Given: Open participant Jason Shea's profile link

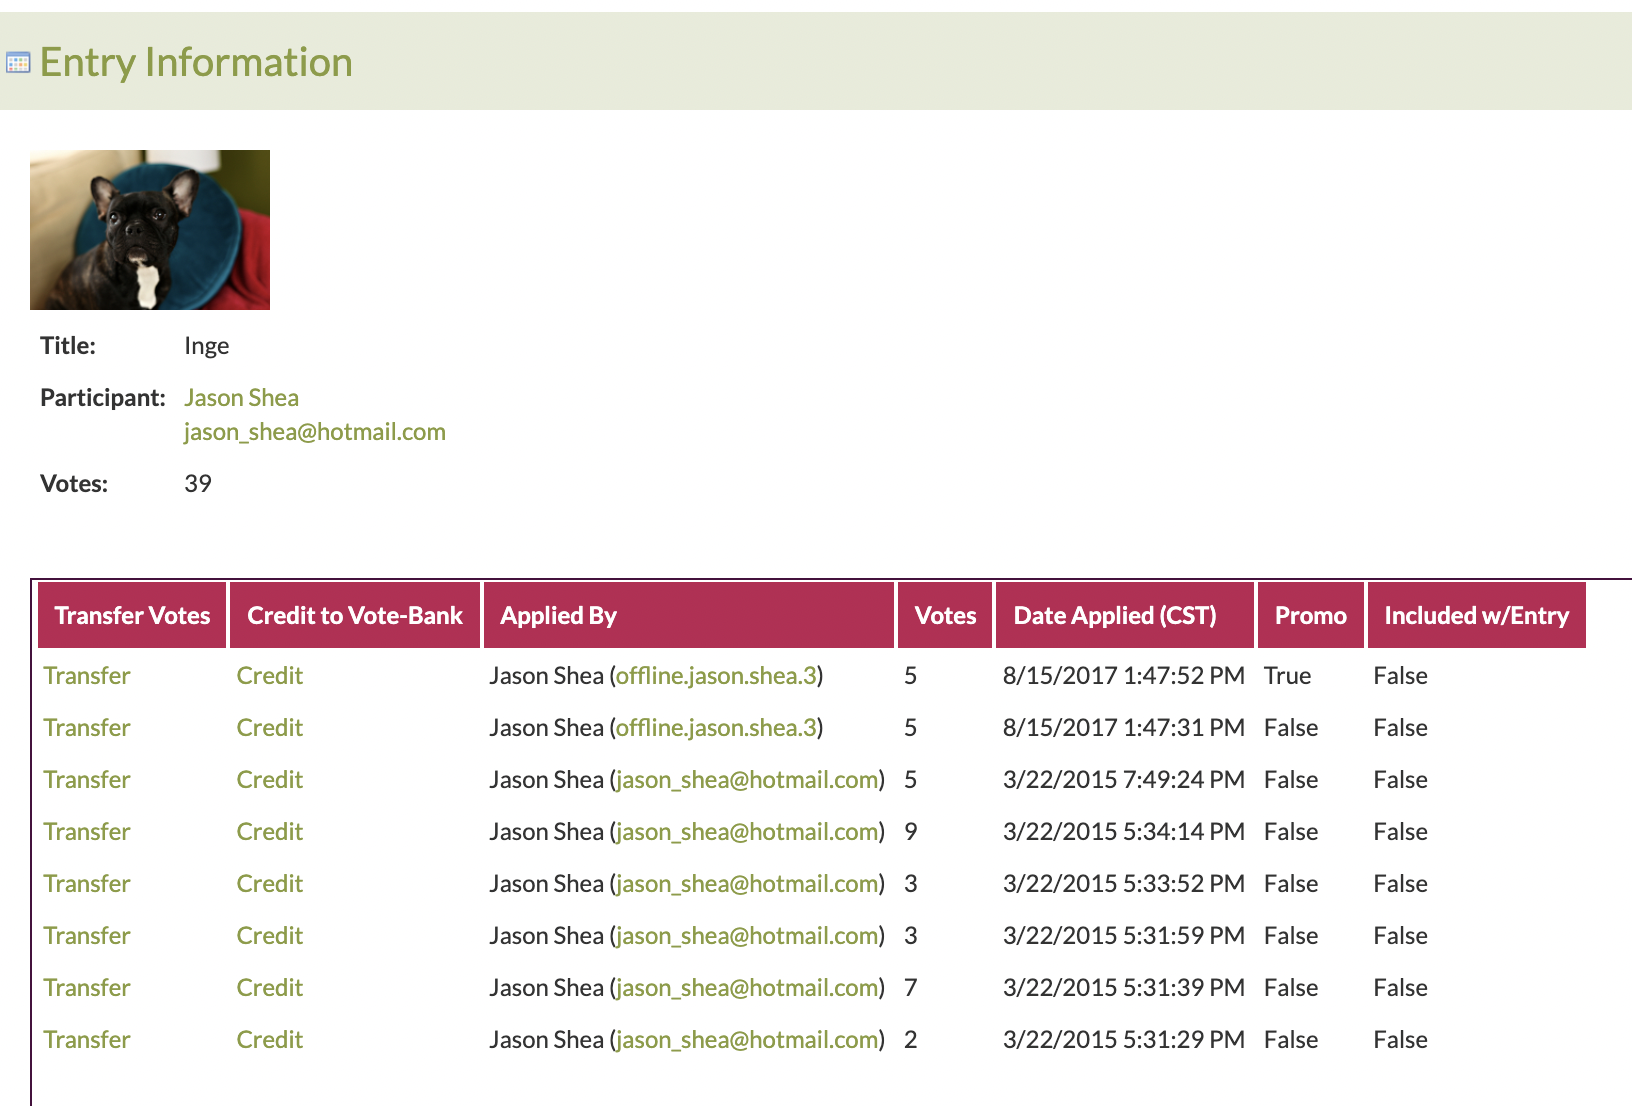Looking at the screenshot, I should pos(241,398).
